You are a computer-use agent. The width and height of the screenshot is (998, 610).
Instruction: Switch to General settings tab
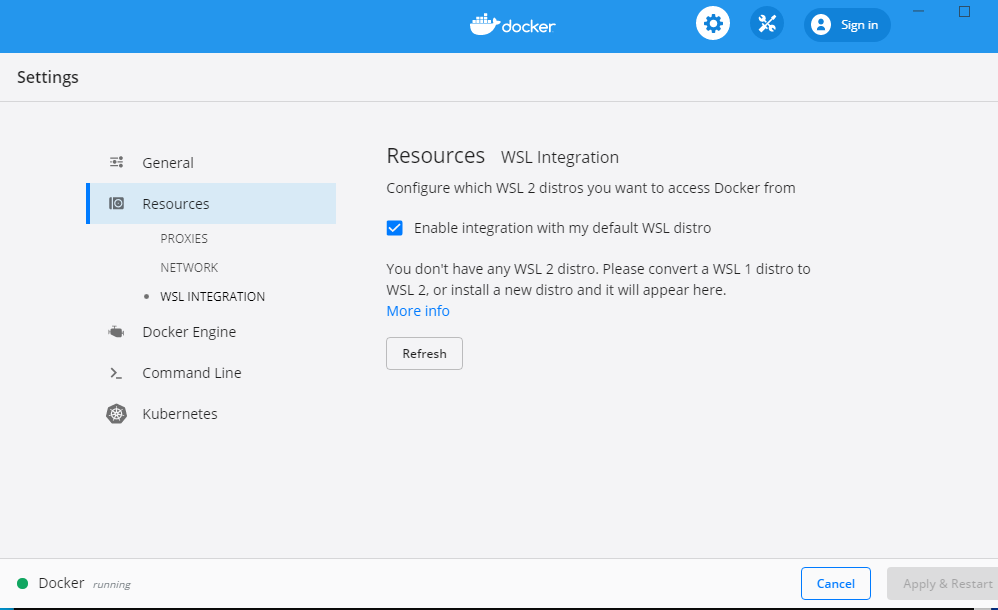click(168, 163)
